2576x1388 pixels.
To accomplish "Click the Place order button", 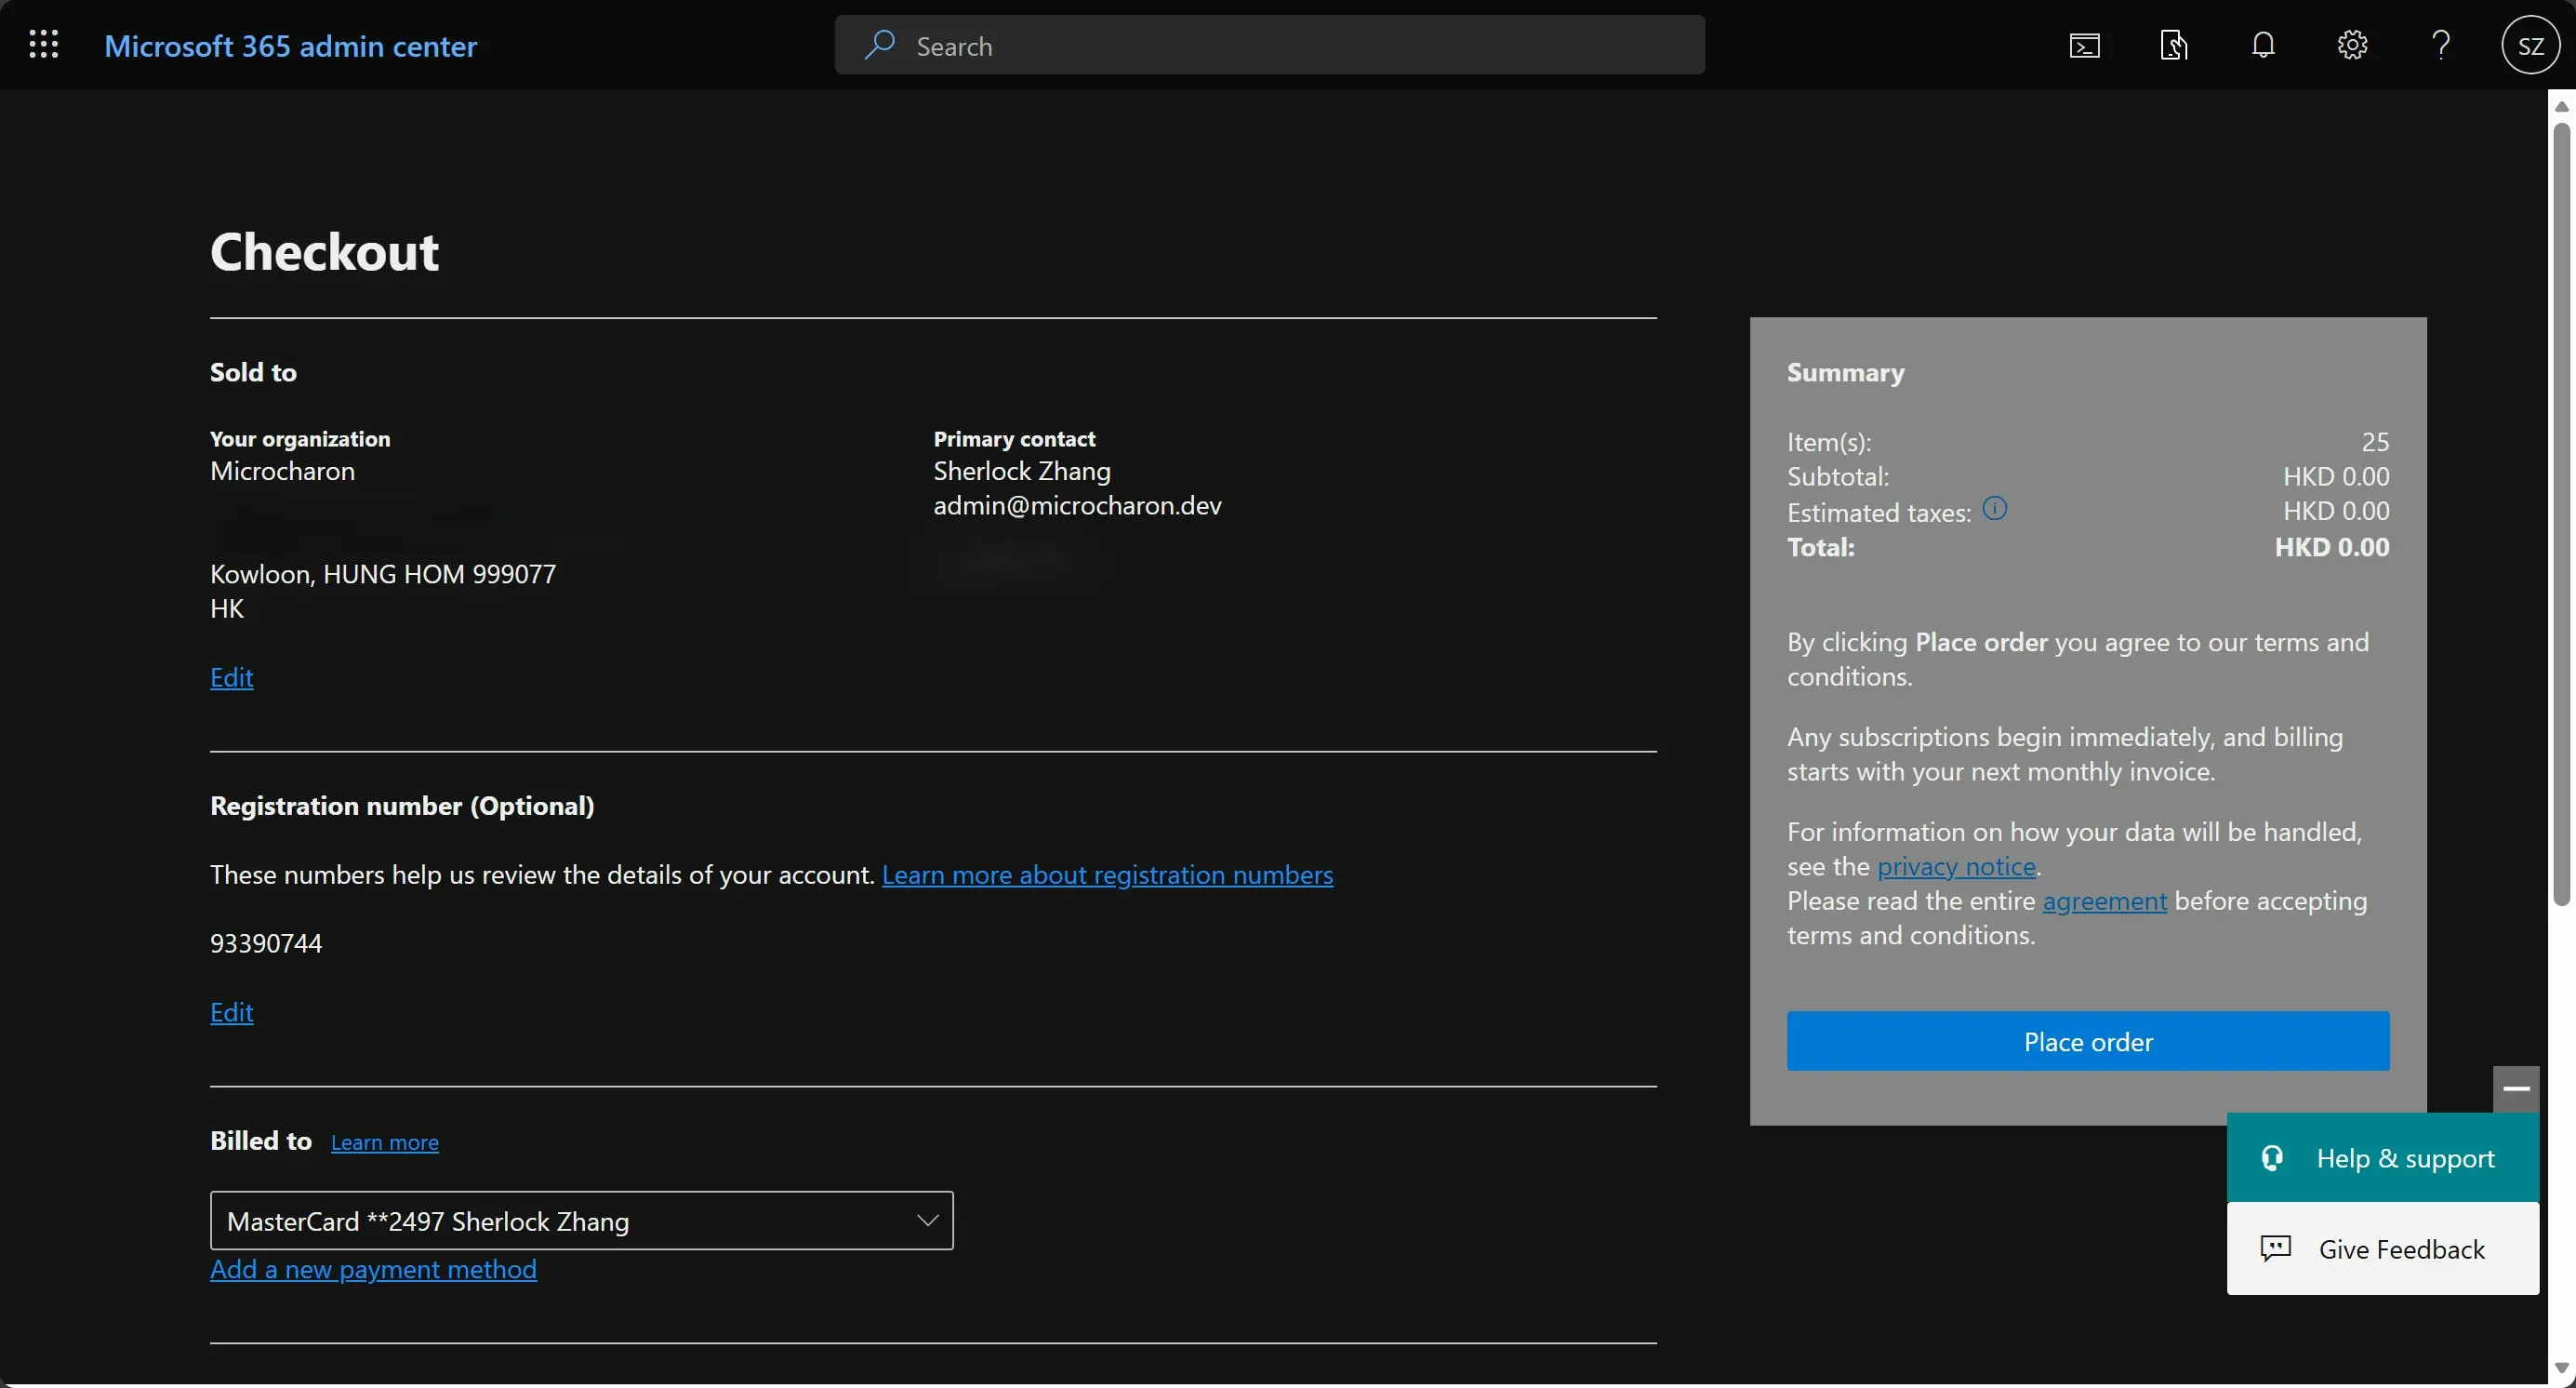I will [2087, 1041].
